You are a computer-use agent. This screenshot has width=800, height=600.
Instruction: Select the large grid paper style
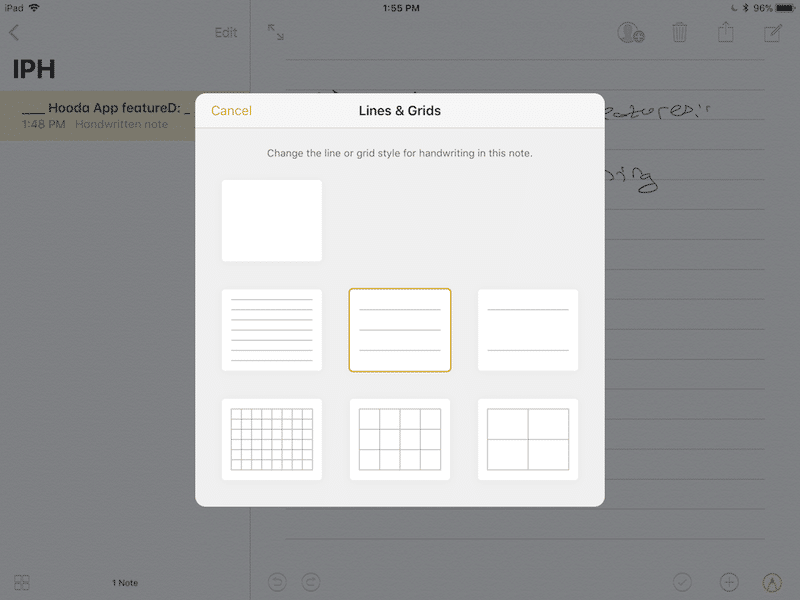click(x=528, y=439)
